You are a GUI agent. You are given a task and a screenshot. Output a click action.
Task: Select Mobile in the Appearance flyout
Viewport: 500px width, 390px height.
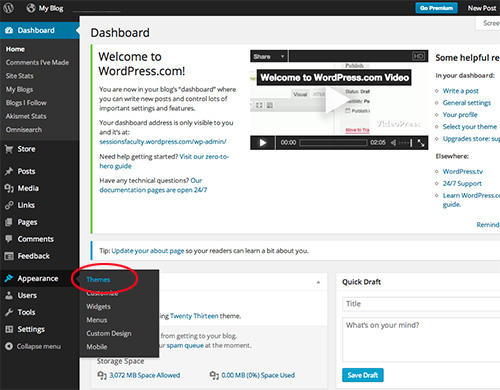(97, 347)
